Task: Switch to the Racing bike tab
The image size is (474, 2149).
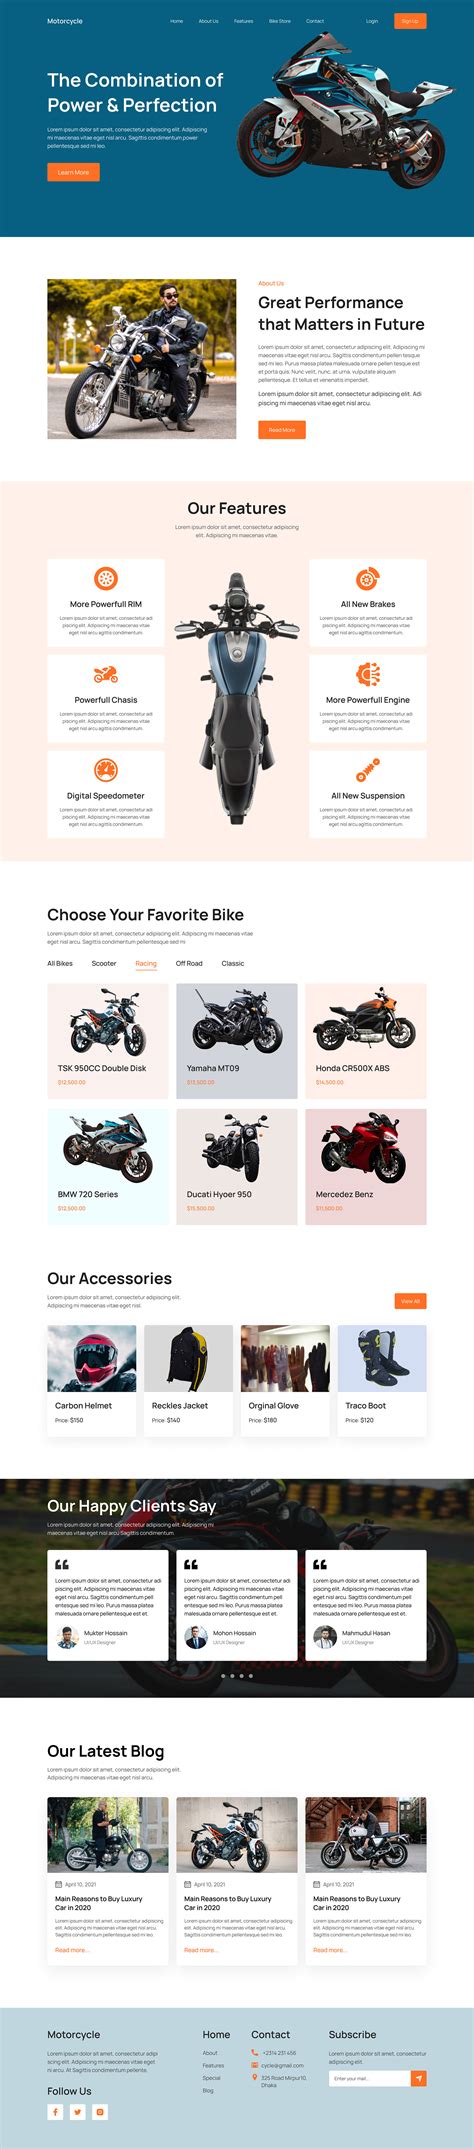Action: click(146, 964)
